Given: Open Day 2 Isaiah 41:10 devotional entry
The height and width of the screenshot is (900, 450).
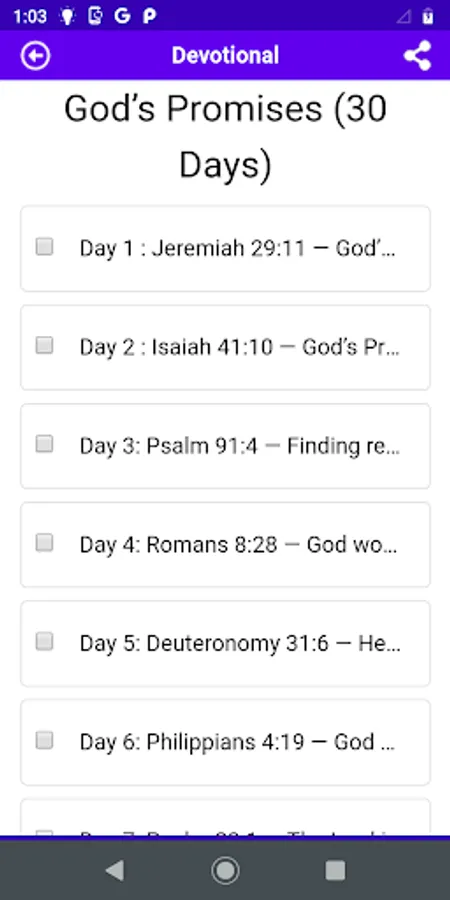Looking at the screenshot, I should pos(225,347).
